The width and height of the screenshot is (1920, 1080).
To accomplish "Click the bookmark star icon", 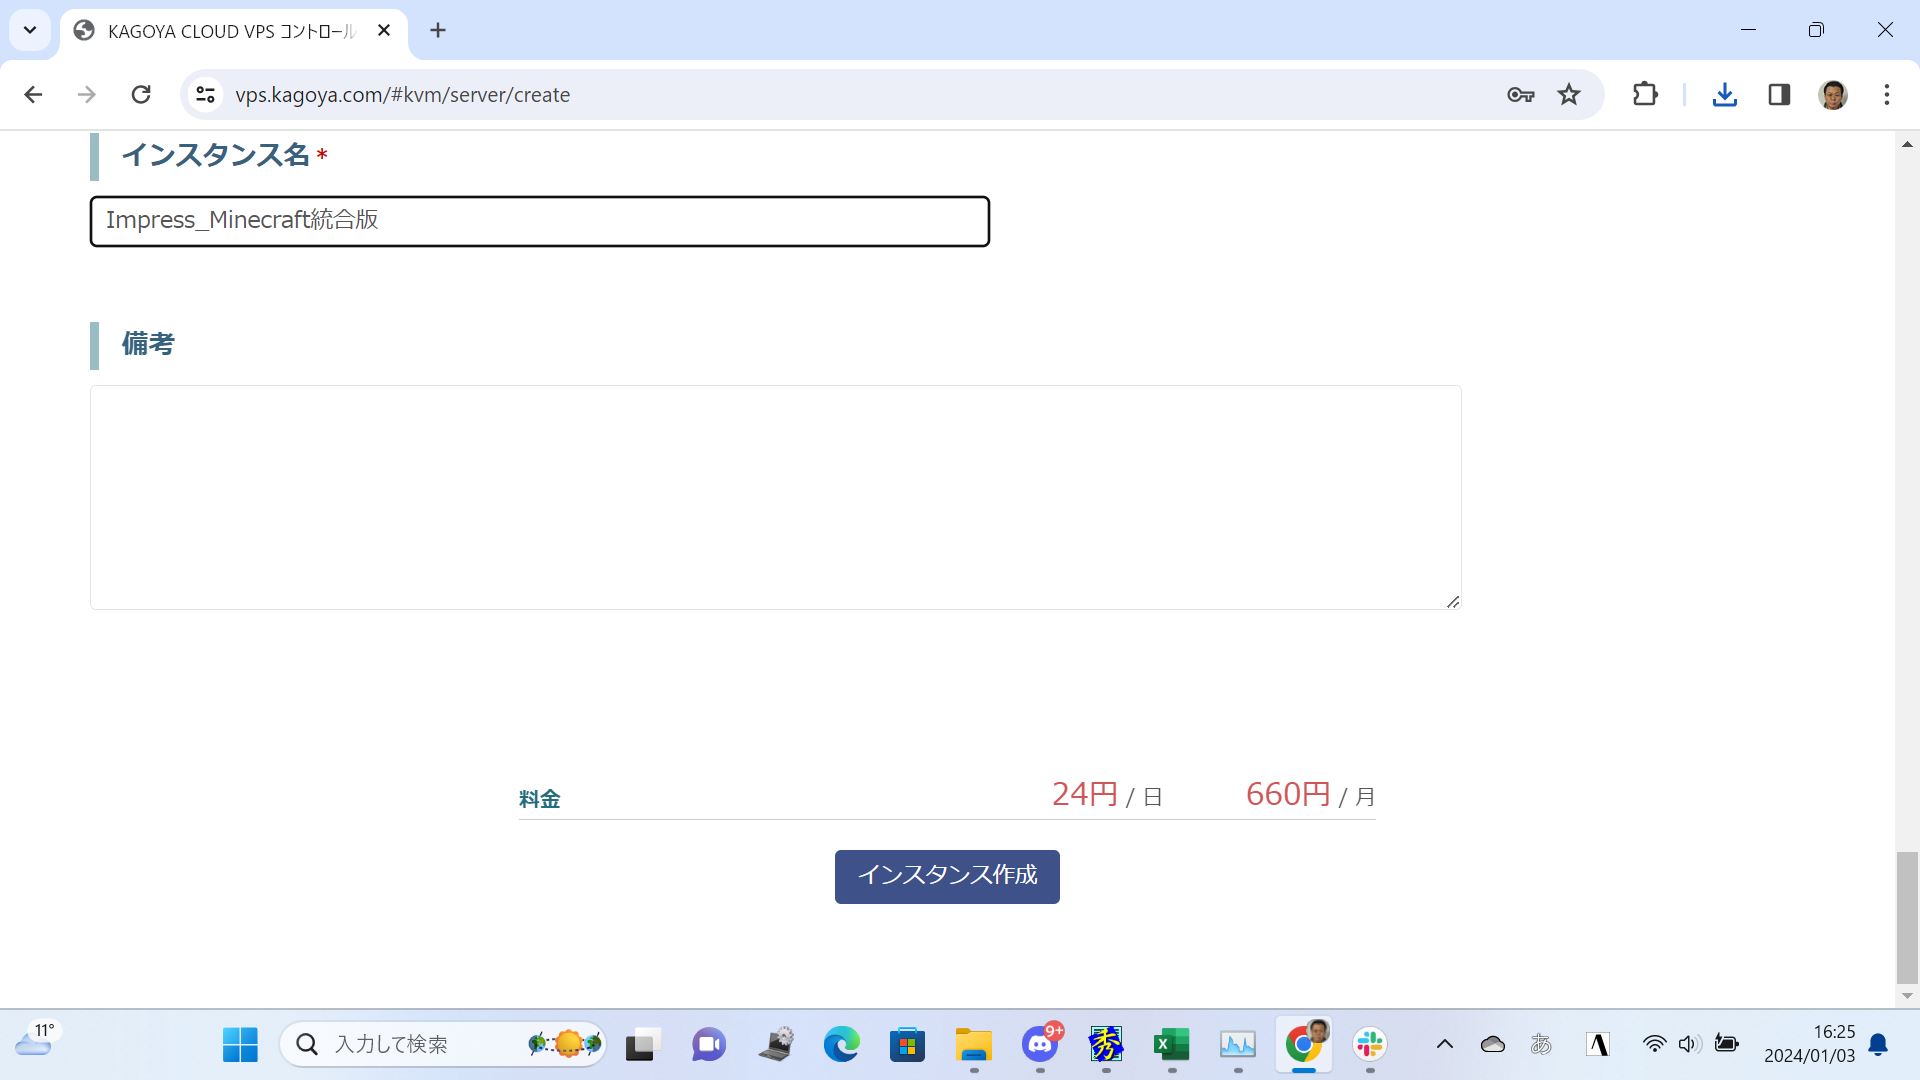I will (x=1569, y=94).
